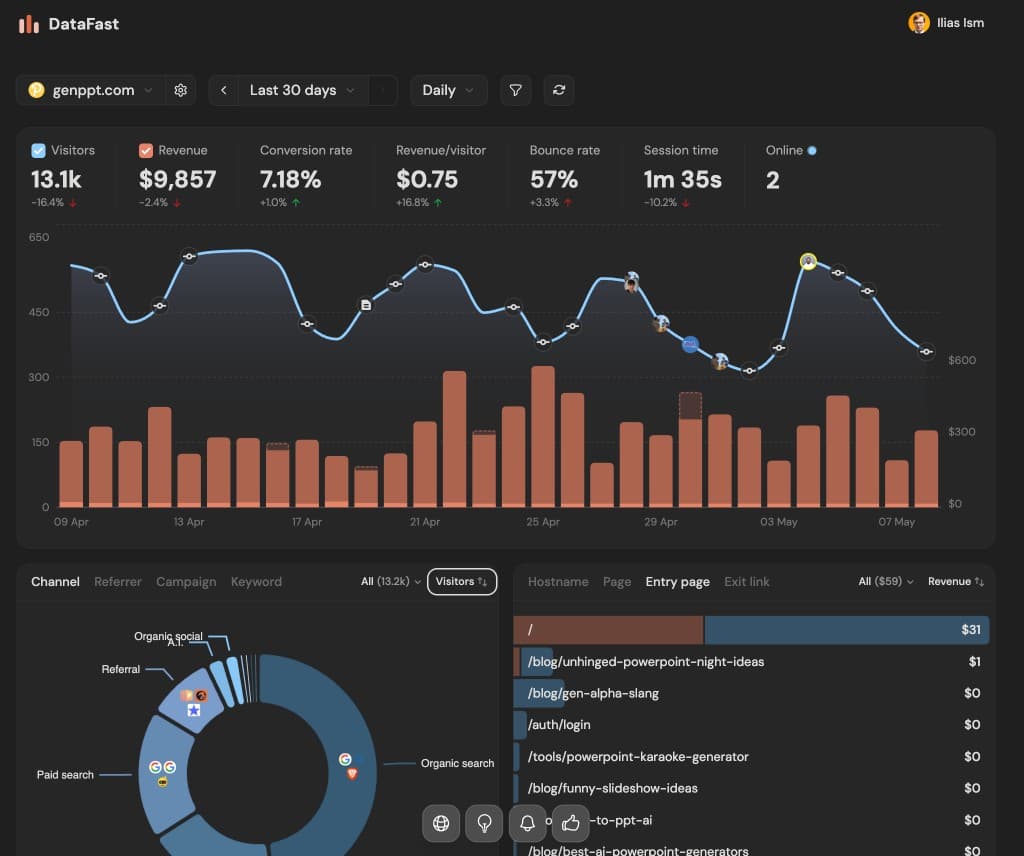This screenshot has height=856, width=1024.
Task: Click the Paid search chart label
Action: point(65,775)
